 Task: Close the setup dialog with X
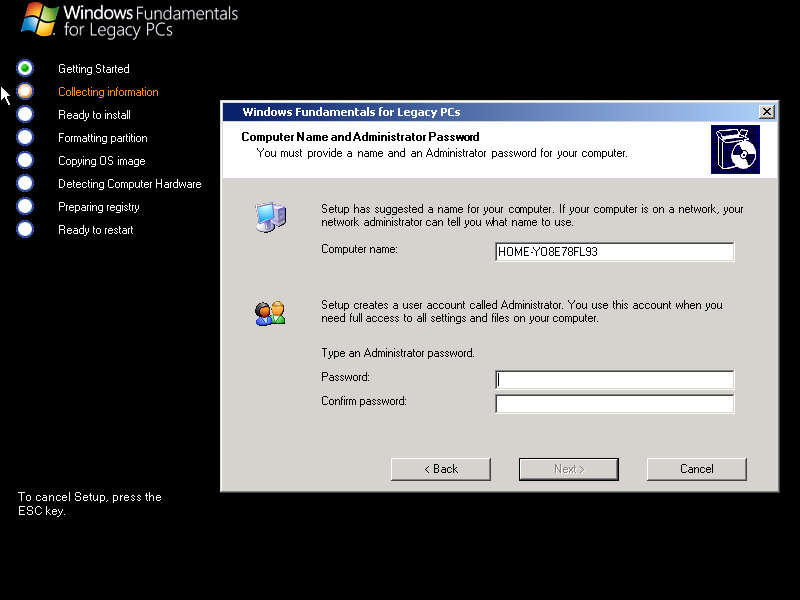click(766, 112)
